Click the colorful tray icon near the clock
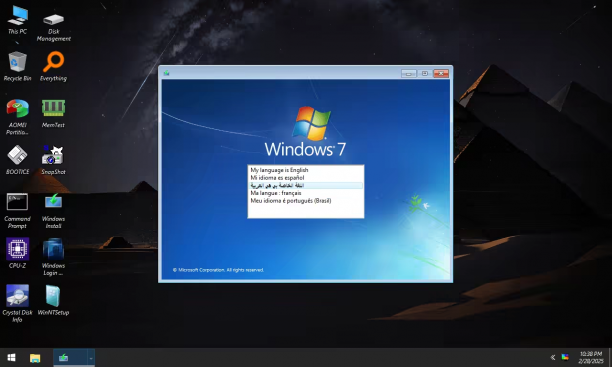This screenshot has height=367, width=612. tap(565, 357)
